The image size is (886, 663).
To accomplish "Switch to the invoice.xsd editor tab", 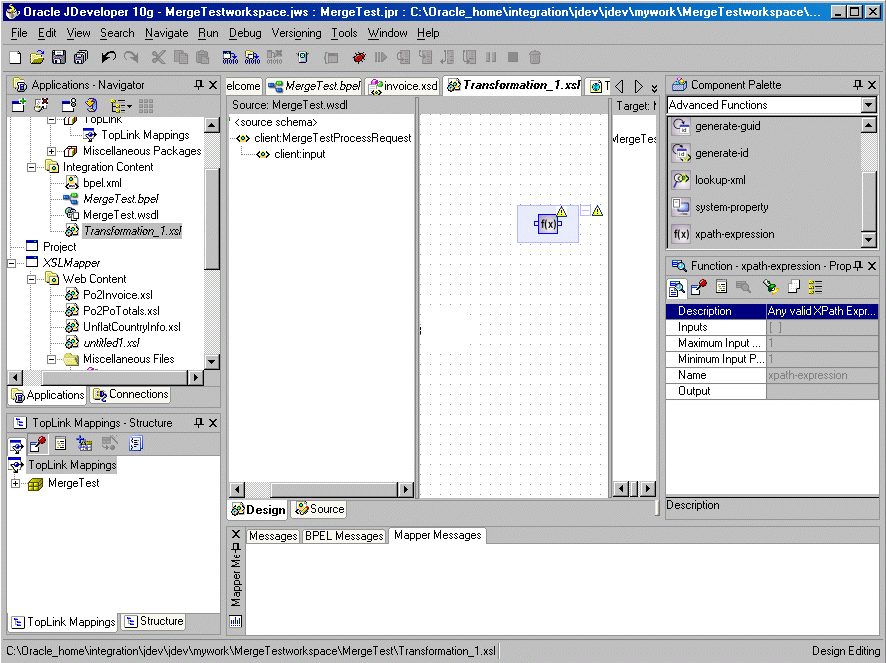I will pyautogui.click(x=403, y=86).
